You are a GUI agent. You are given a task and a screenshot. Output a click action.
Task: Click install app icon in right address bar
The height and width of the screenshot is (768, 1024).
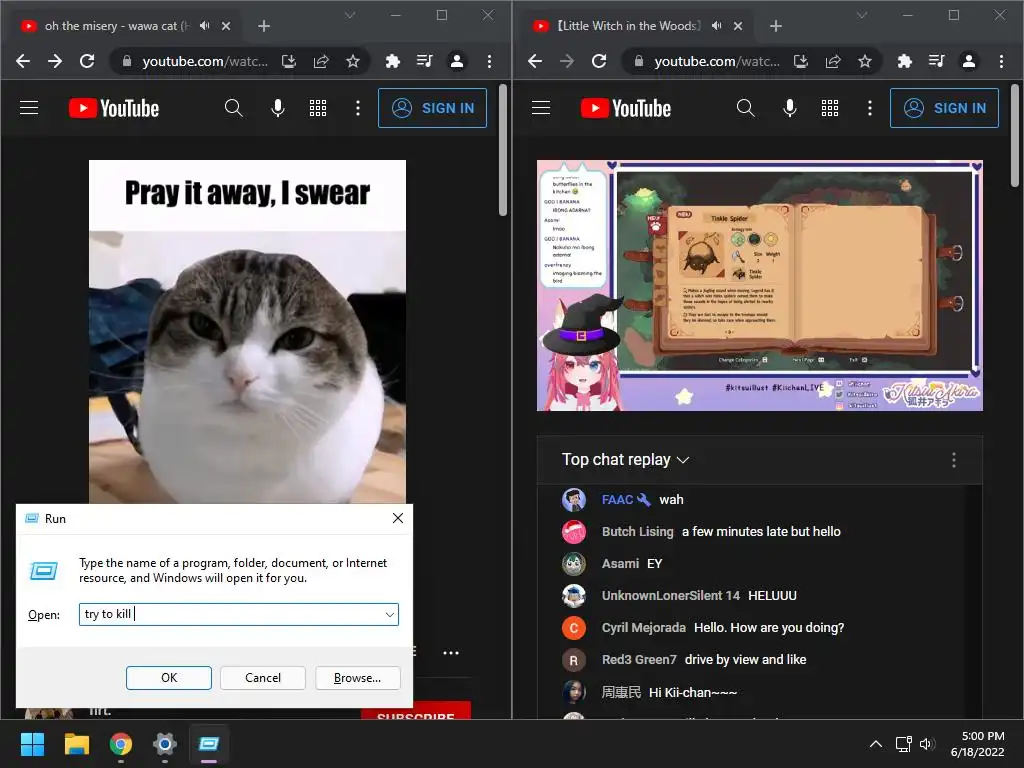[x=801, y=61]
